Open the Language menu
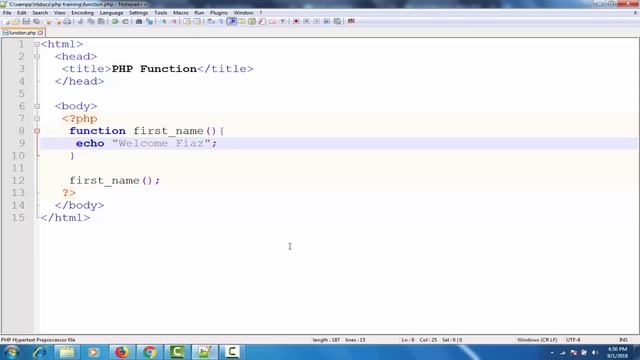640x360 pixels. point(111,13)
